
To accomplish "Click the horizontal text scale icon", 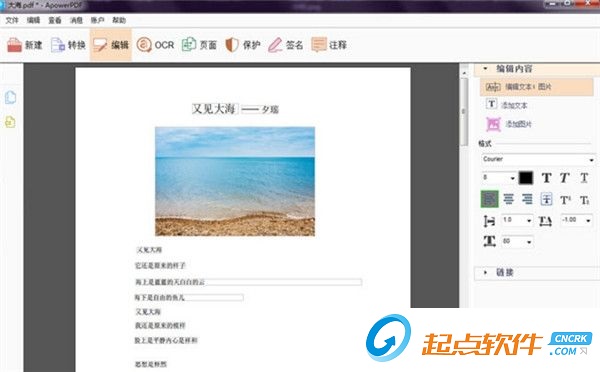I will (489, 241).
